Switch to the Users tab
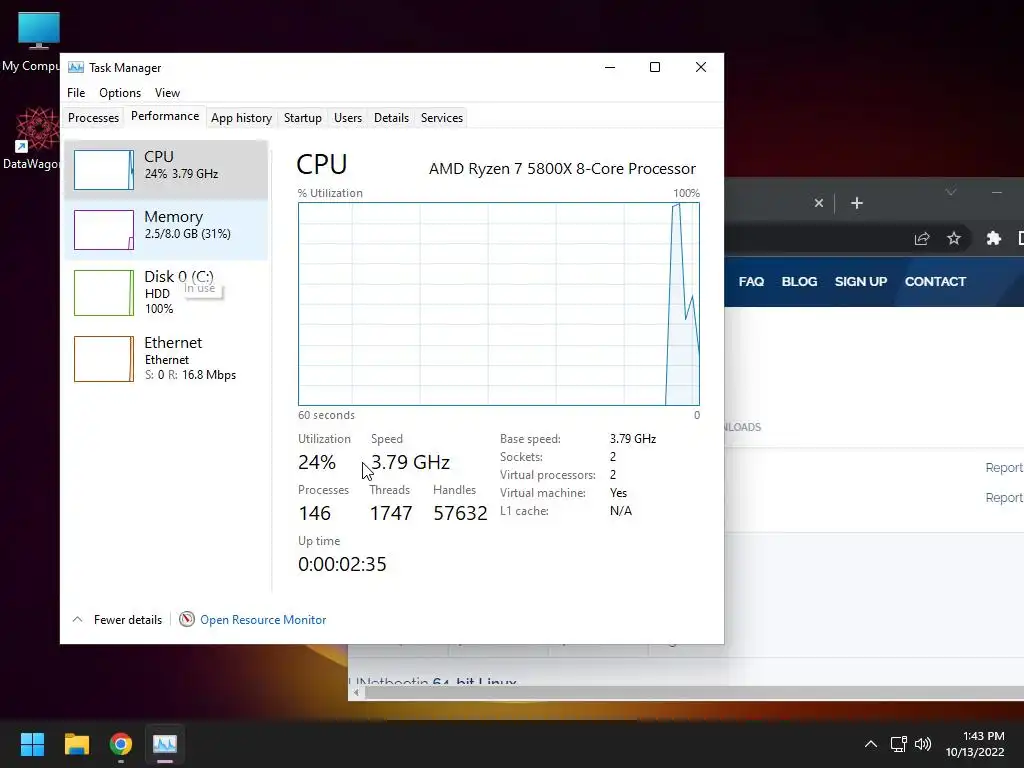 pyautogui.click(x=347, y=118)
